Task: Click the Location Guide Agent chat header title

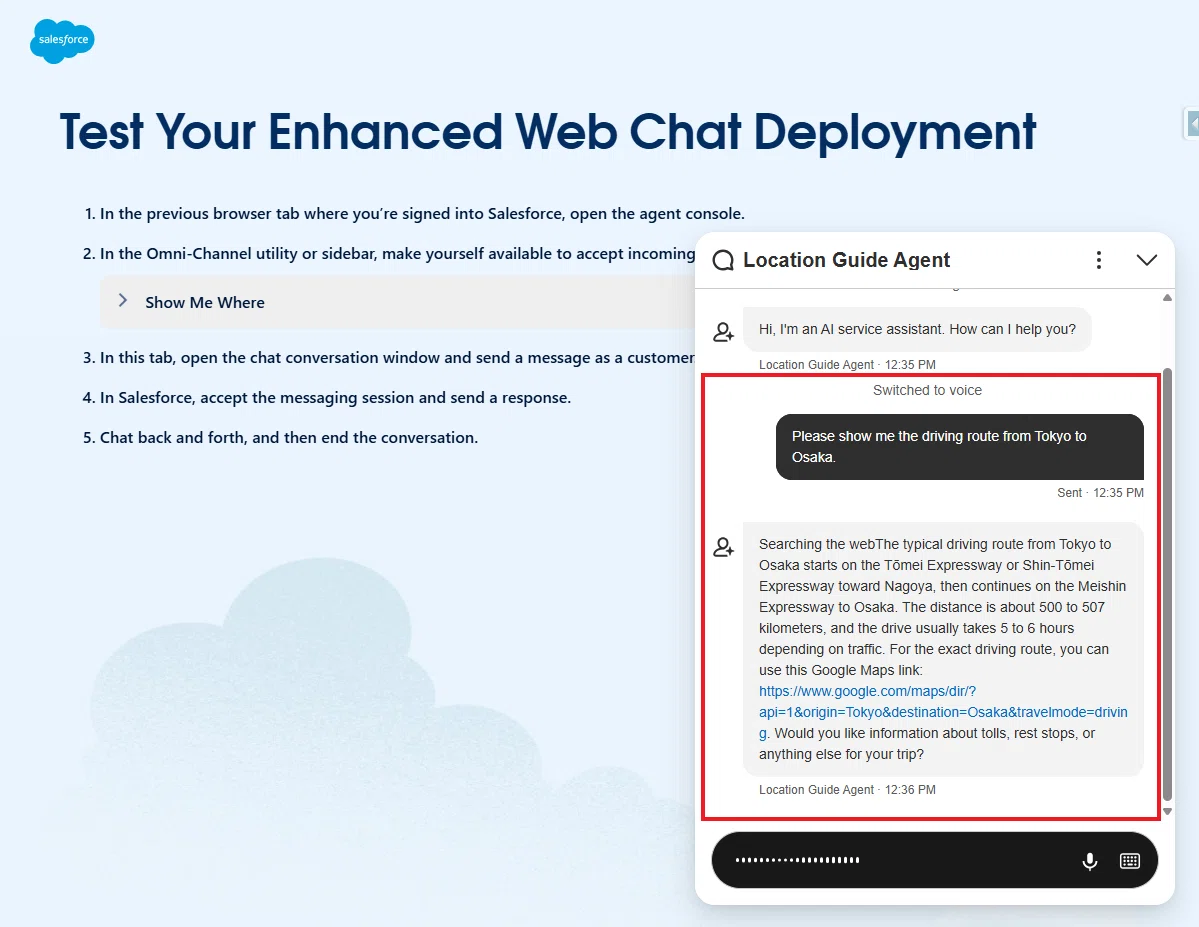Action: point(846,260)
